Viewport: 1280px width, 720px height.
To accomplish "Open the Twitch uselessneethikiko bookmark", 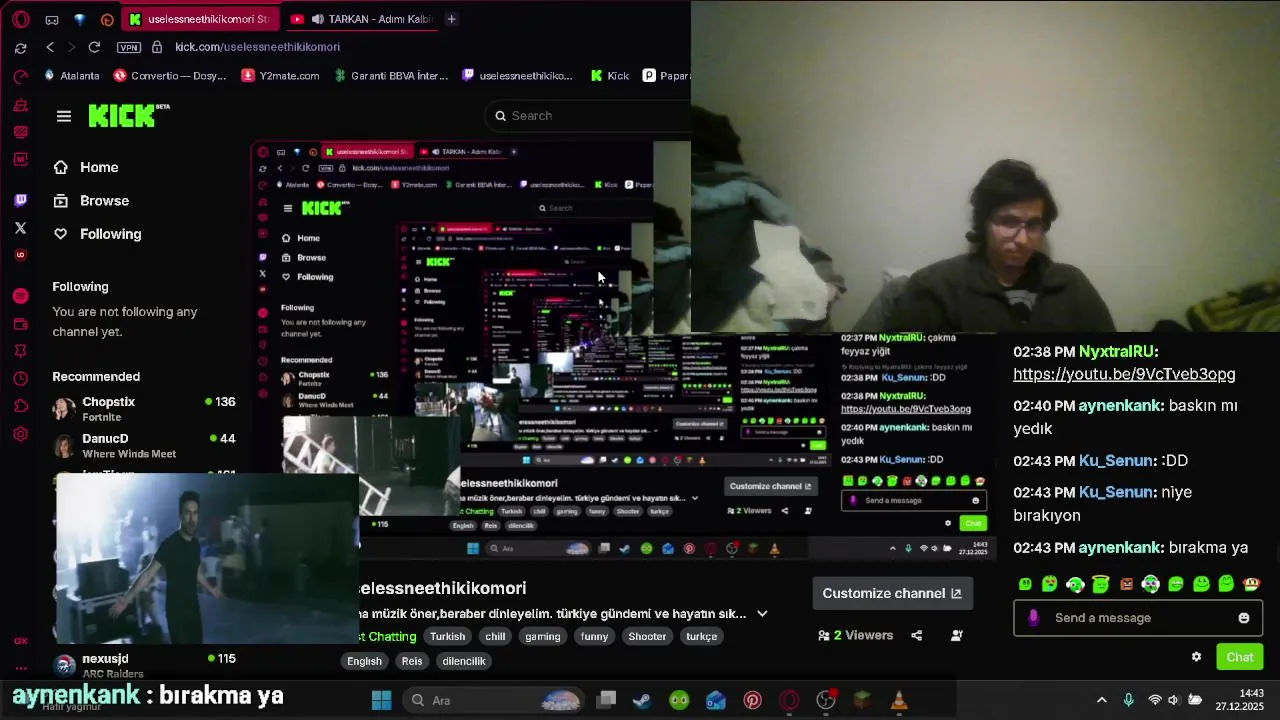I will coord(517,76).
